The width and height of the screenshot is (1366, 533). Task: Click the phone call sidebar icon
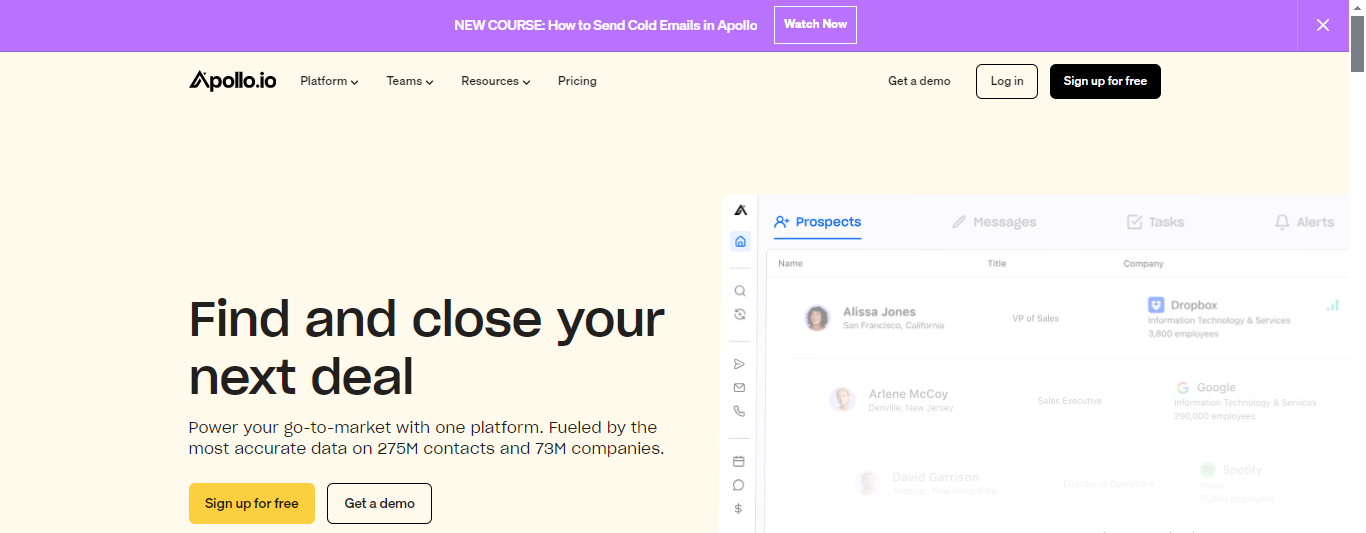[x=740, y=411]
